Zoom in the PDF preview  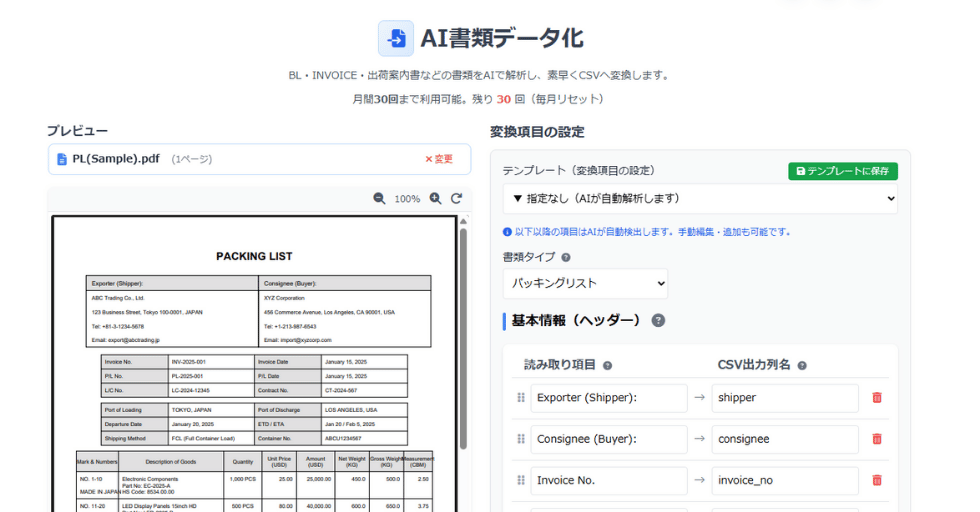coord(436,198)
